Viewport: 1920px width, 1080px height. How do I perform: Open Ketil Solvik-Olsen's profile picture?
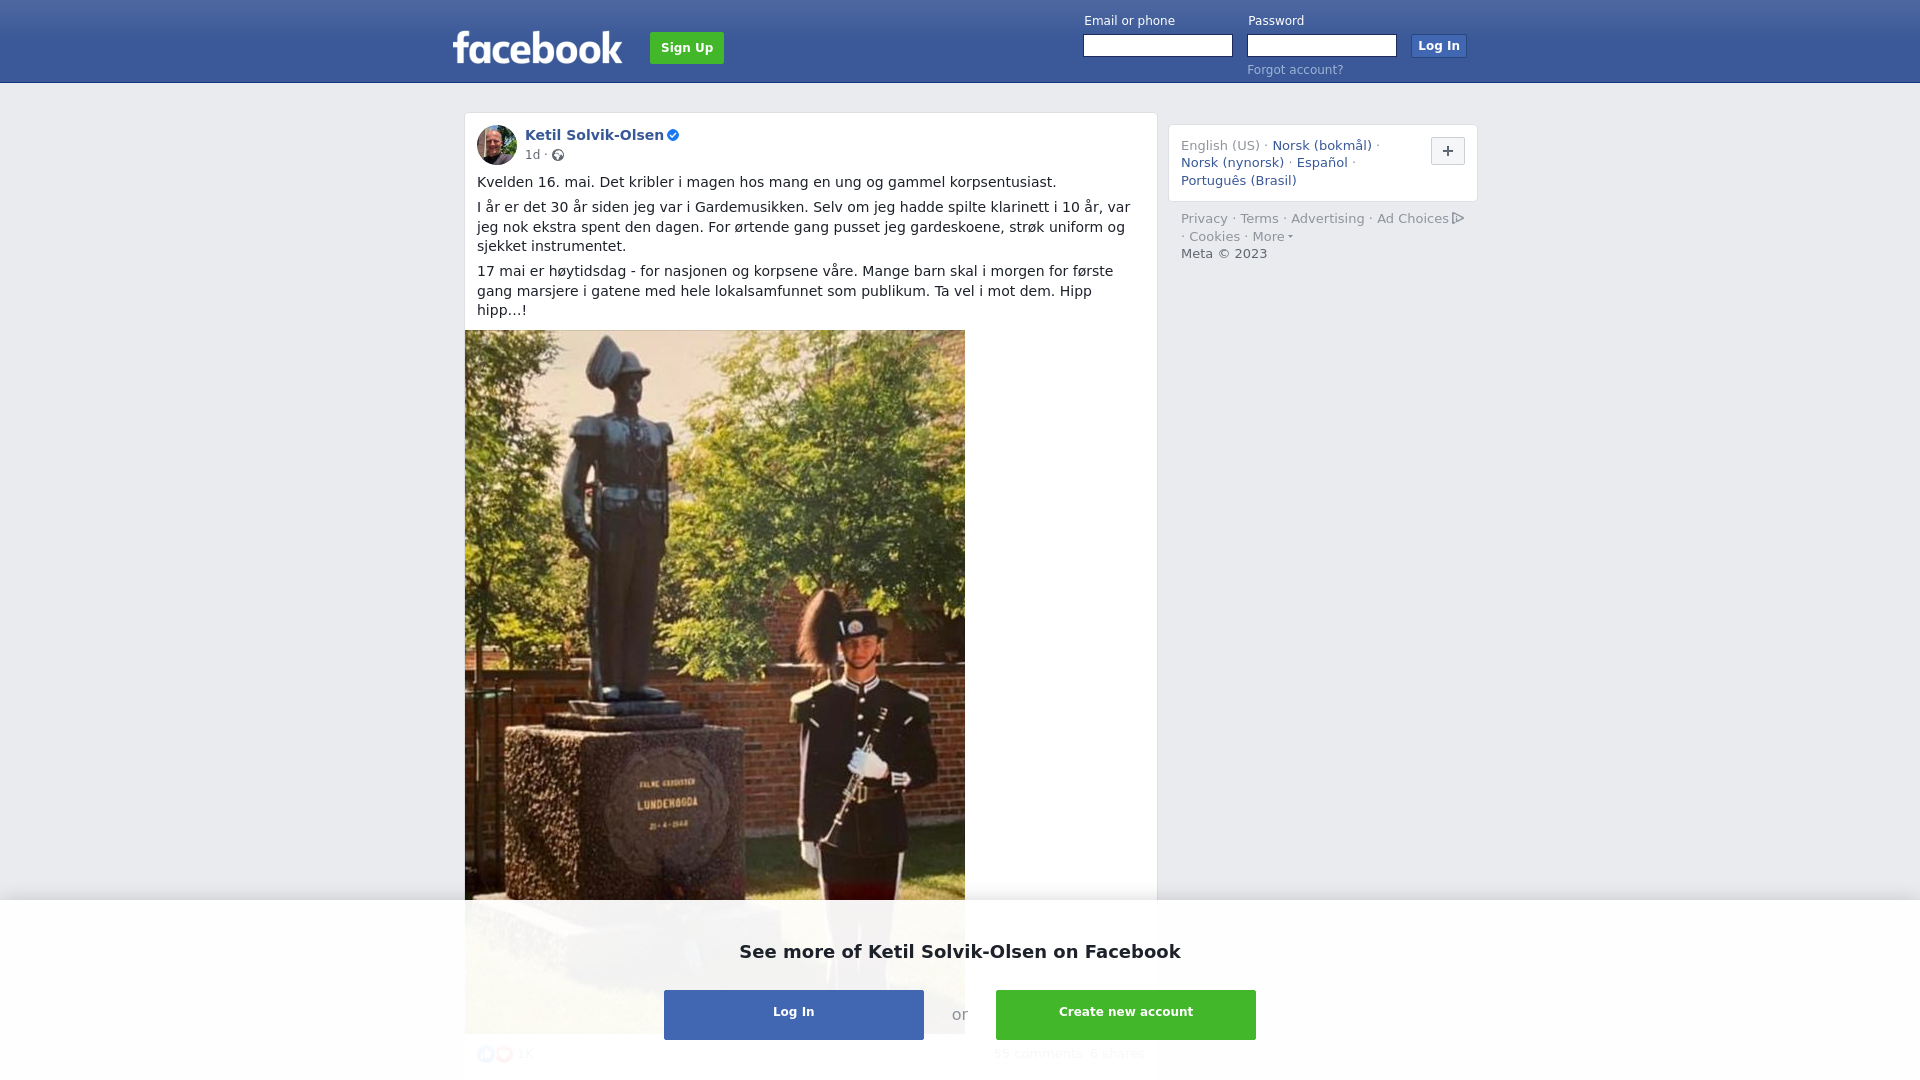click(x=497, y=145)
